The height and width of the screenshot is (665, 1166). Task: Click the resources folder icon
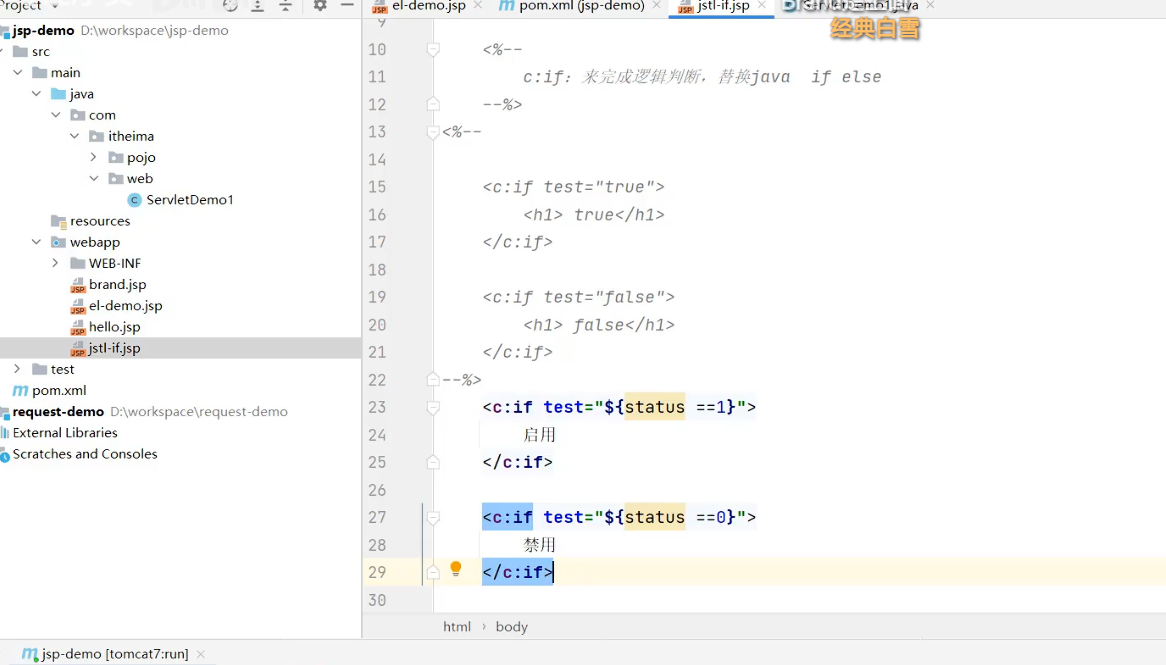[x=58, y=221]
